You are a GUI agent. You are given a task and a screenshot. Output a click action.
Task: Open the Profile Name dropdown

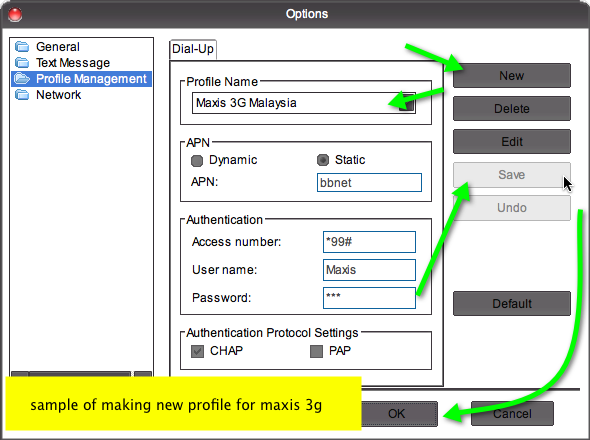(x=406, y=103)
